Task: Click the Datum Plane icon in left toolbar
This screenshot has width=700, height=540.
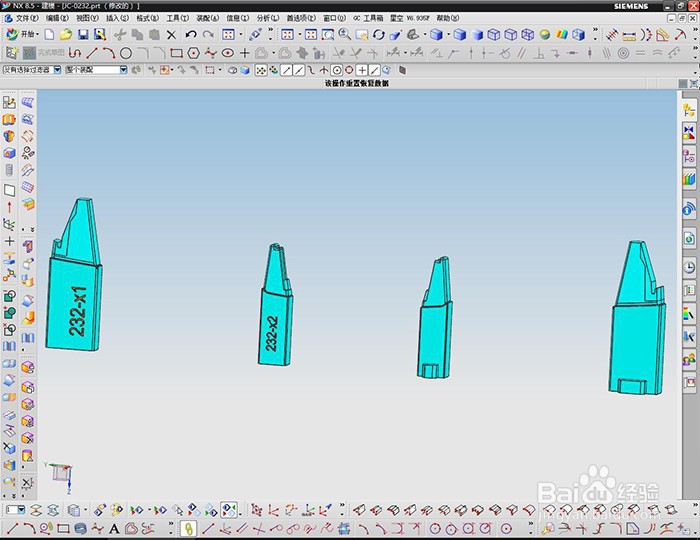Action: pos(9,191)
